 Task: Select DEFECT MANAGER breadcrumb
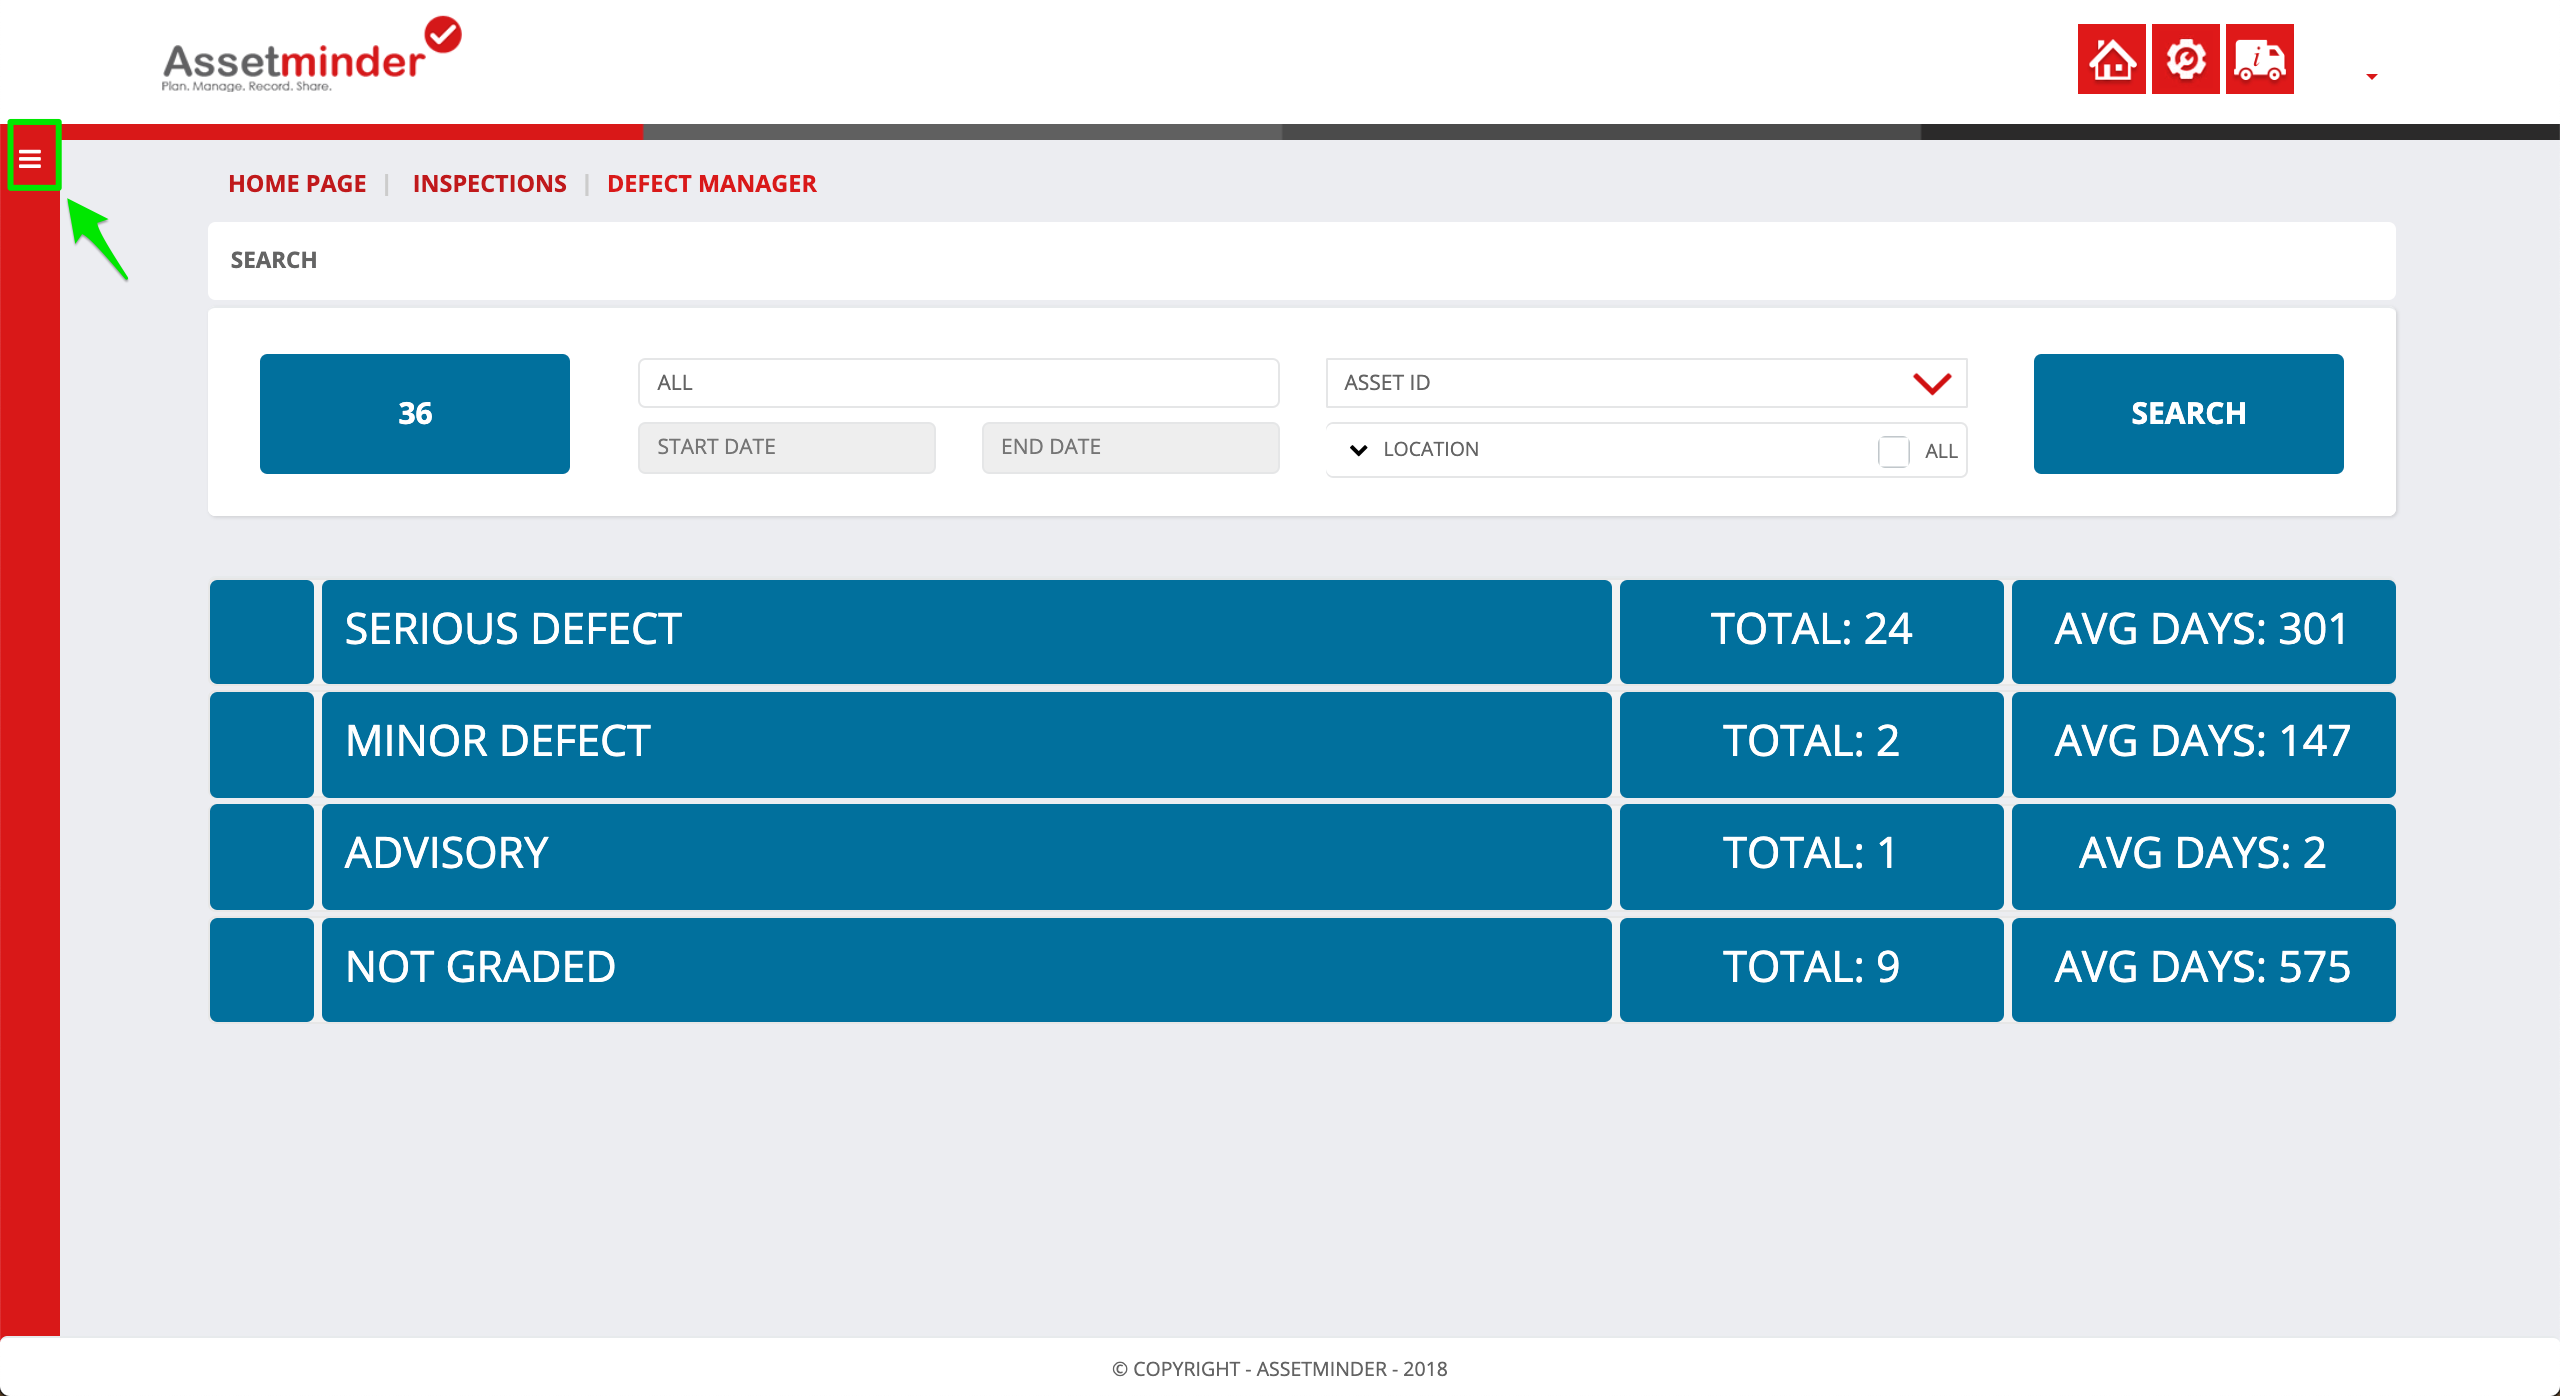click(711, 183)
